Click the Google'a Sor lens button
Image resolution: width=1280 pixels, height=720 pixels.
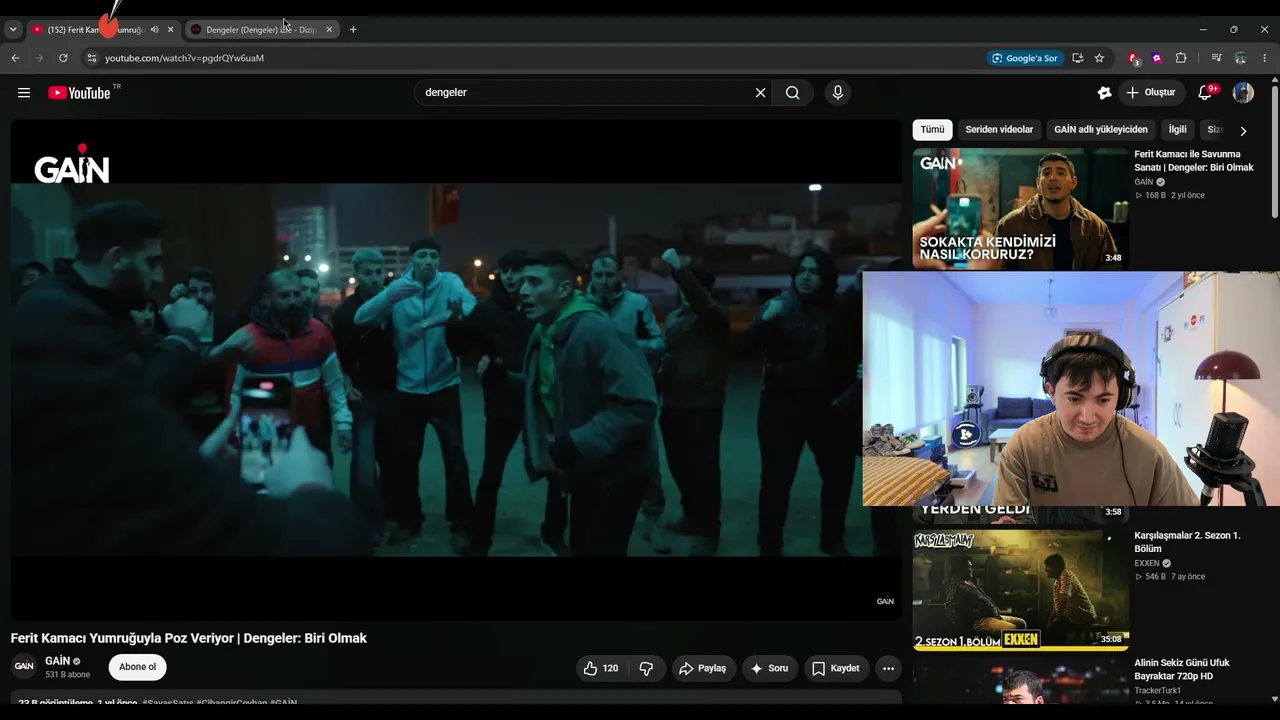(1024, 58)
